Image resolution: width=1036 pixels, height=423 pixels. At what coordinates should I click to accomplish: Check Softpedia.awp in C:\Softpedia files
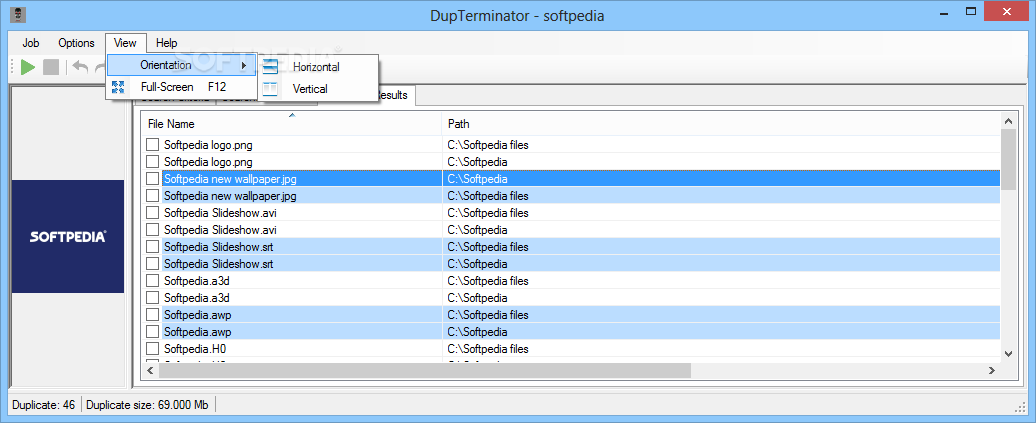(x=153, y=315)
